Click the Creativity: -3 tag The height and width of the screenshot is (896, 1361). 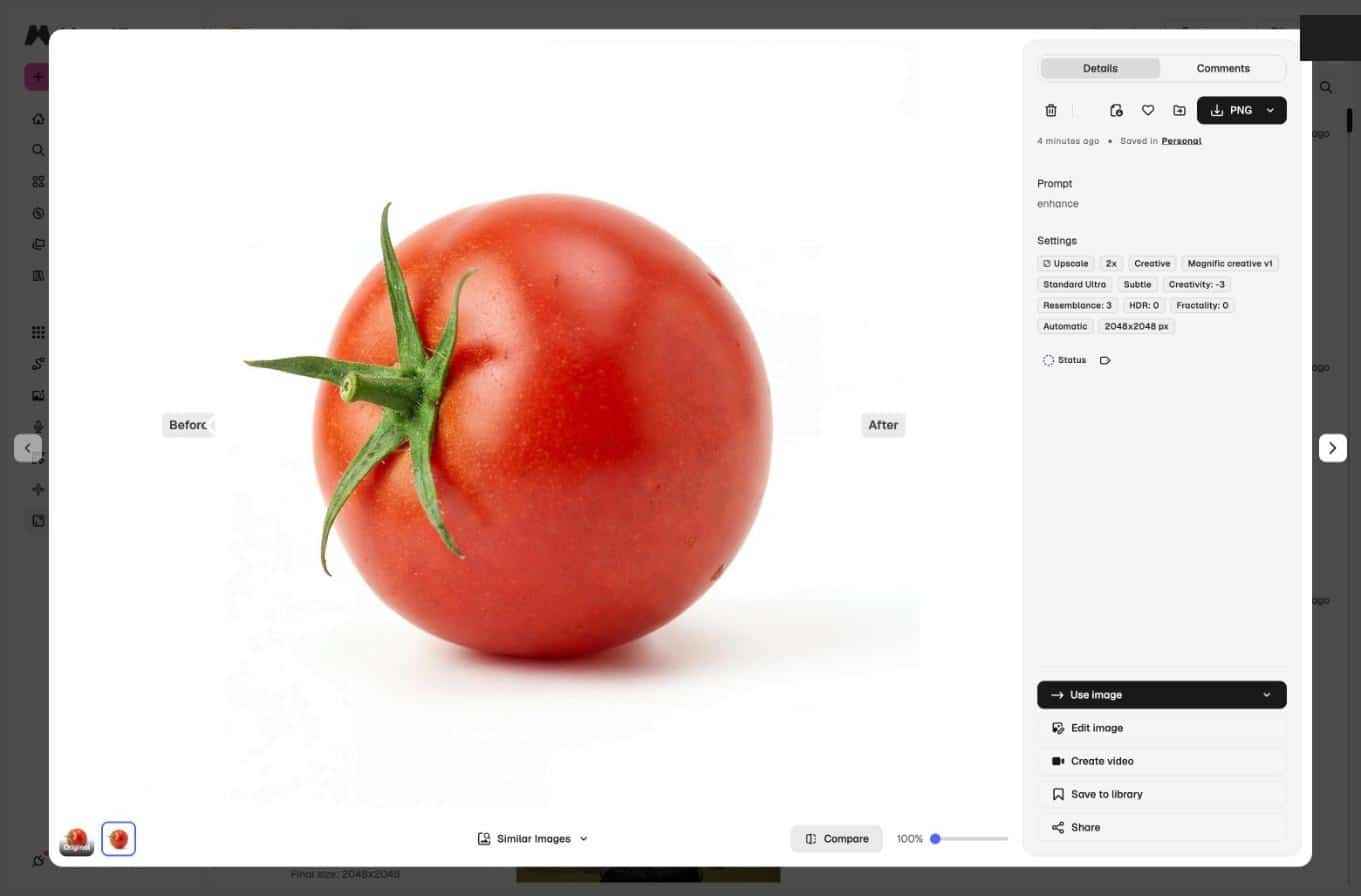click(1197, 285)
